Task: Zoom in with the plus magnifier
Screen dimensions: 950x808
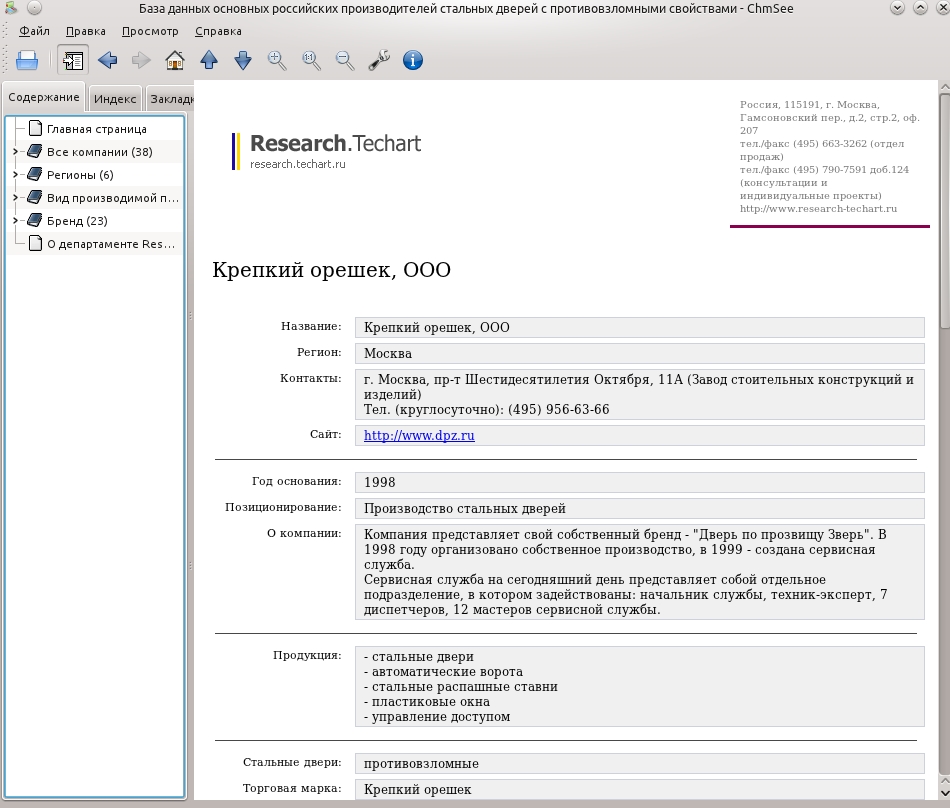Action: pos(277,61)
